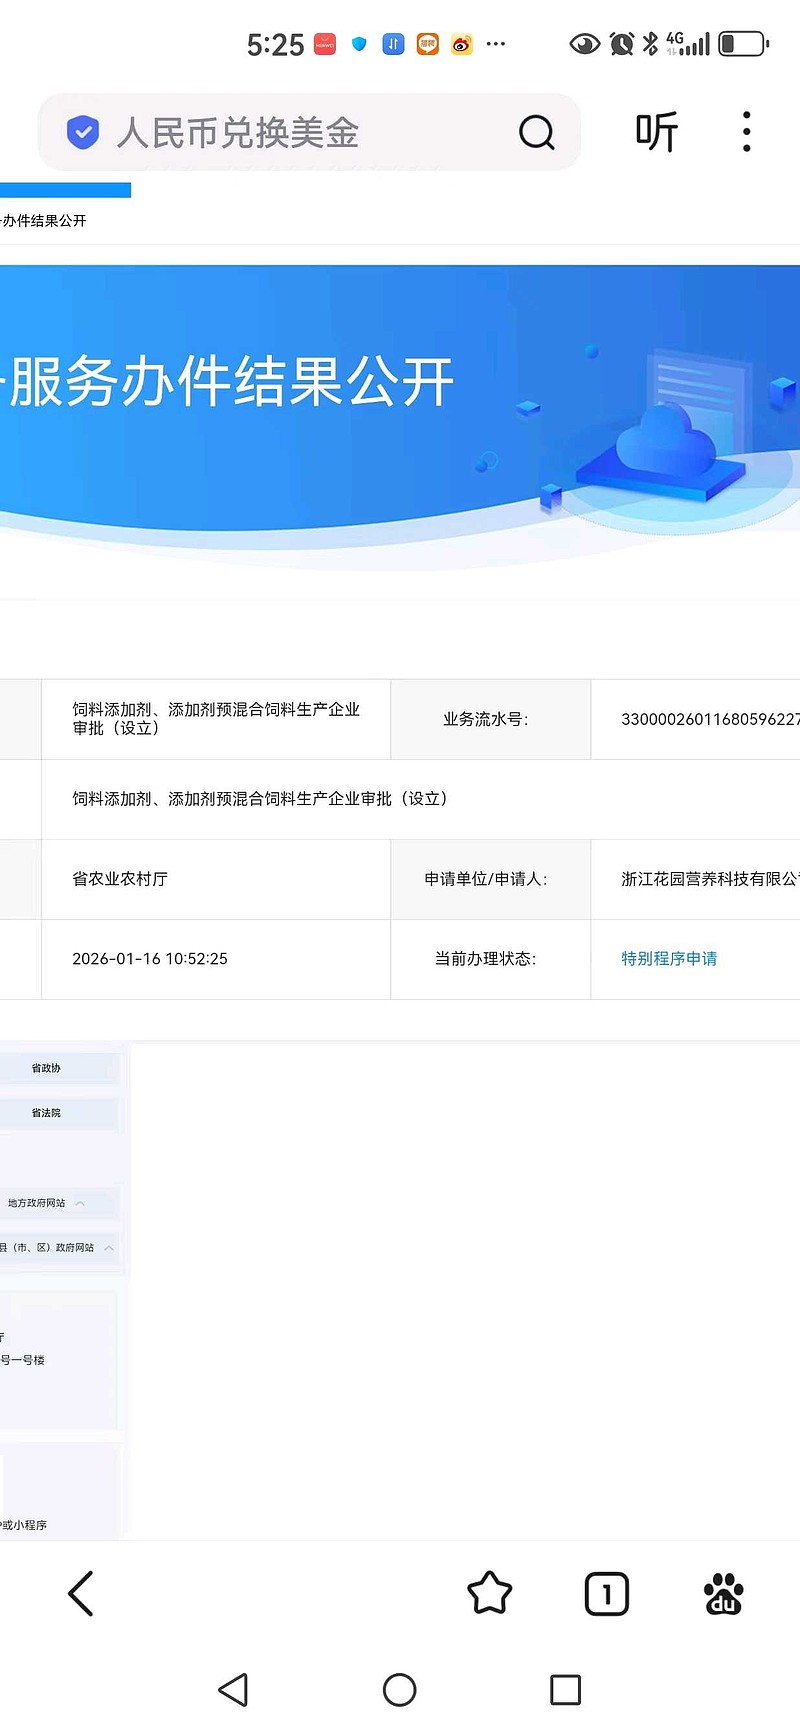Tap the alarm clock status icon
Image resolution: width=800 pixels, height=1732 pixels.
tap(622, 44)
